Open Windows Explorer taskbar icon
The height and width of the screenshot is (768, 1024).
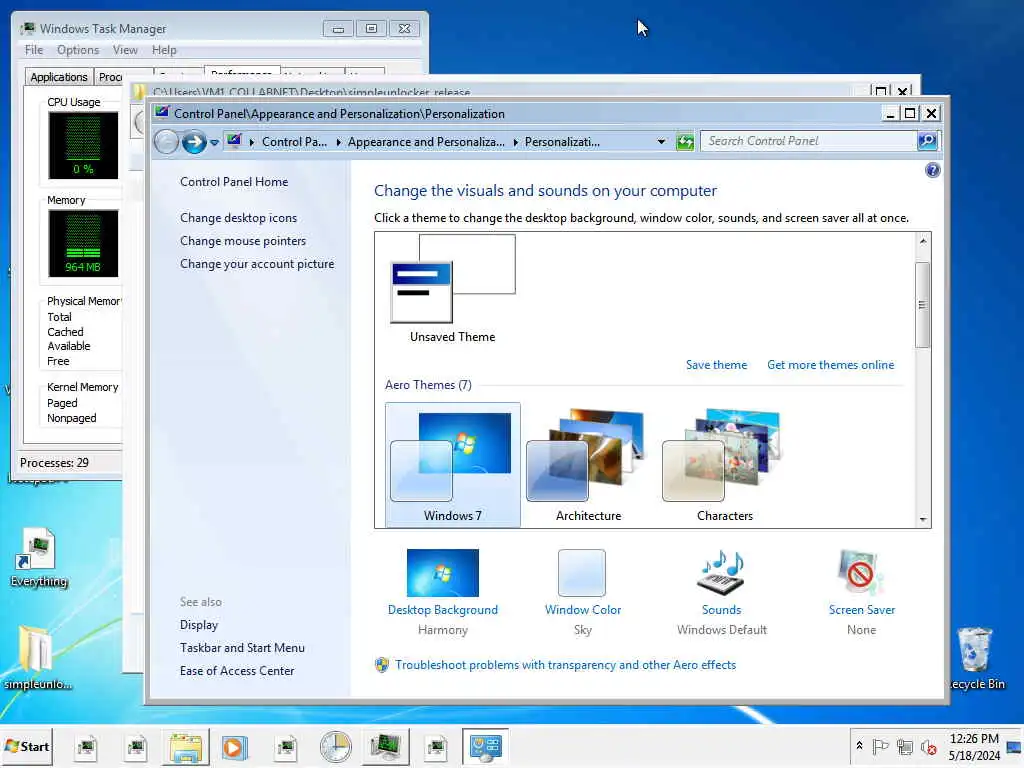(x=186, y=747)
